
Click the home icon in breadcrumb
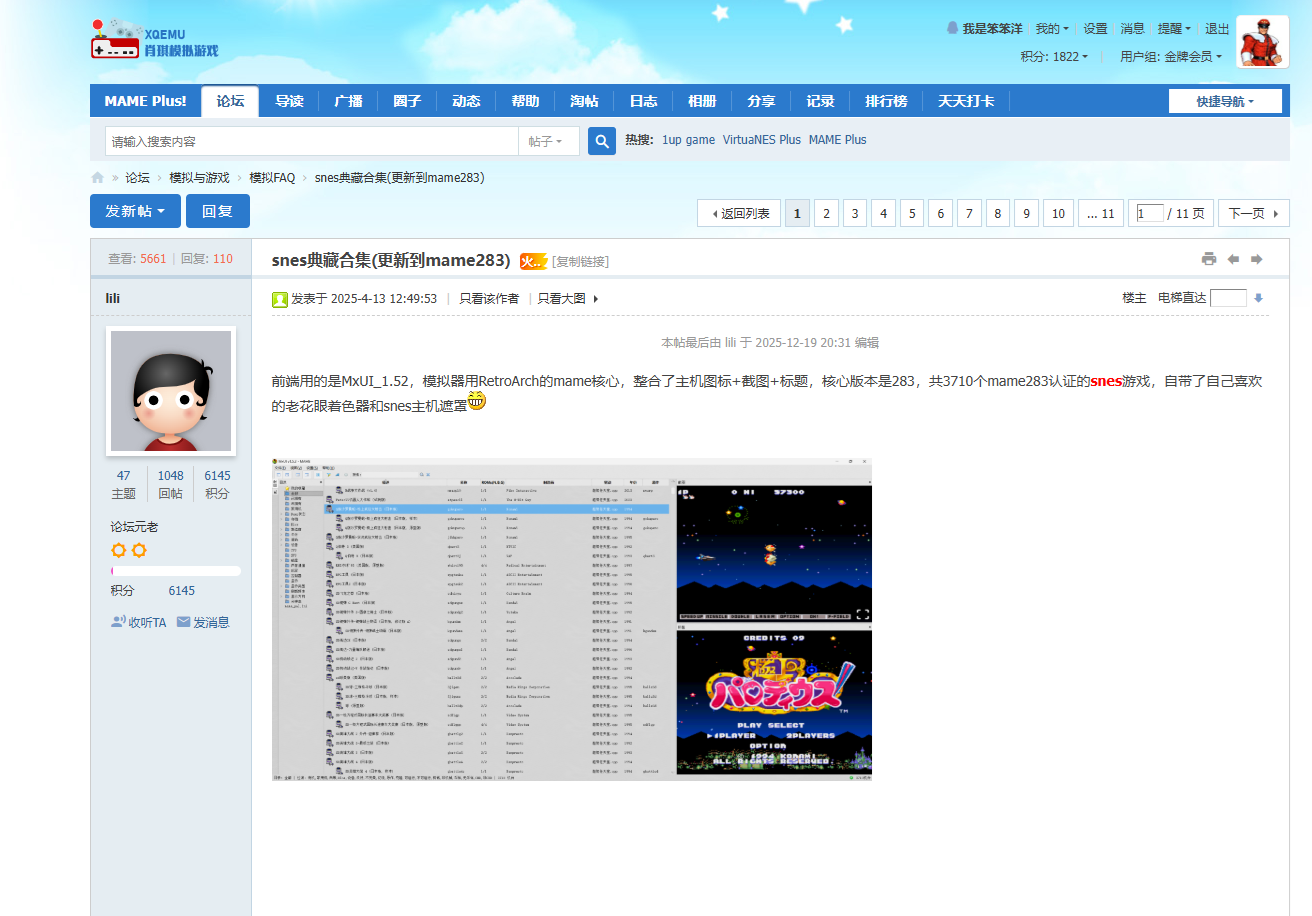[x=97, y=178]
